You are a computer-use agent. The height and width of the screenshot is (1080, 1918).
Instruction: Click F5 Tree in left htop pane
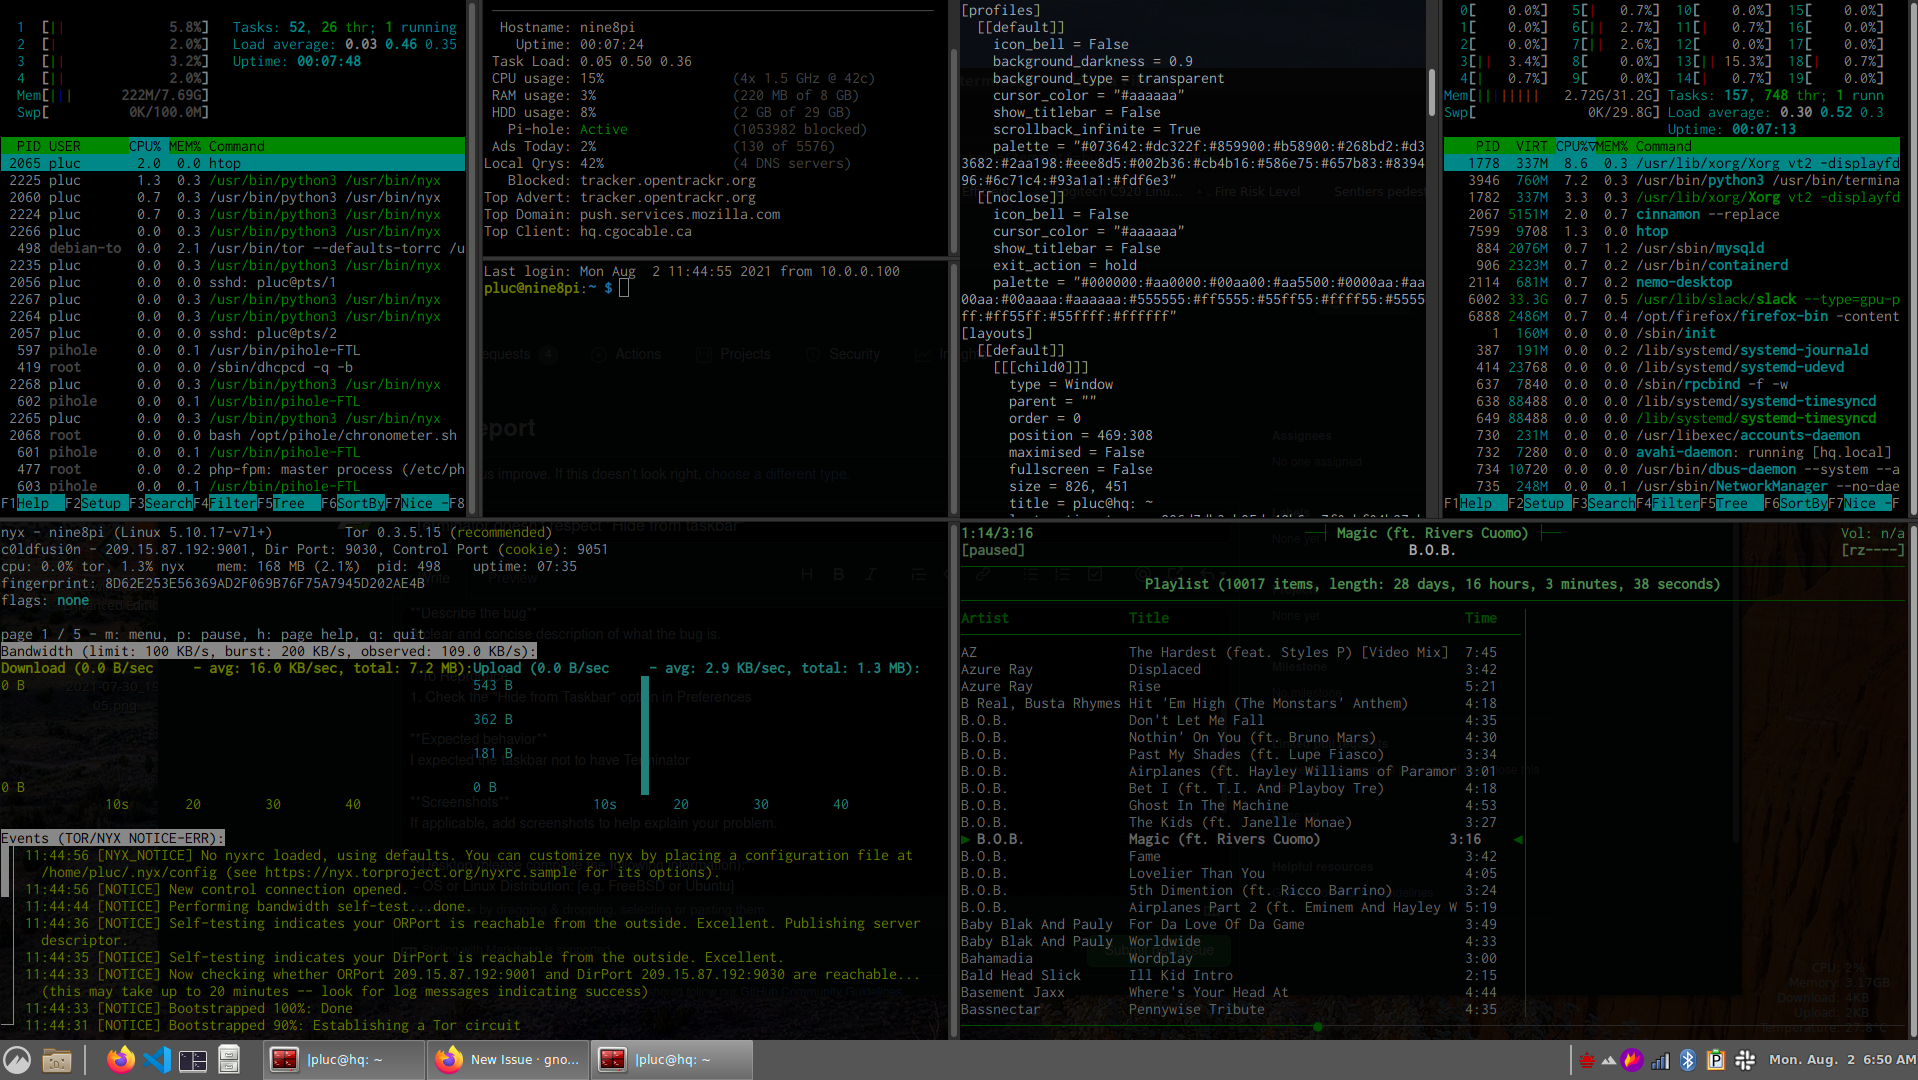click(289, 503)
